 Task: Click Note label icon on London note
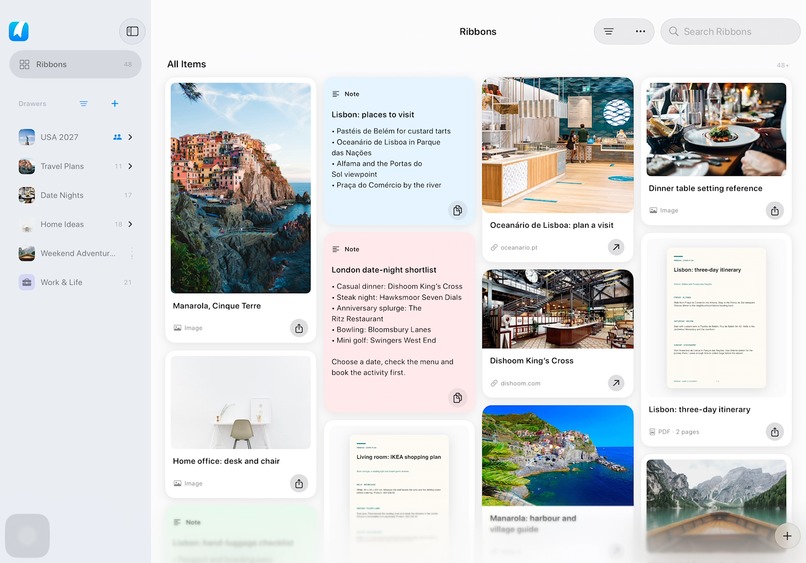pos(336,249)
